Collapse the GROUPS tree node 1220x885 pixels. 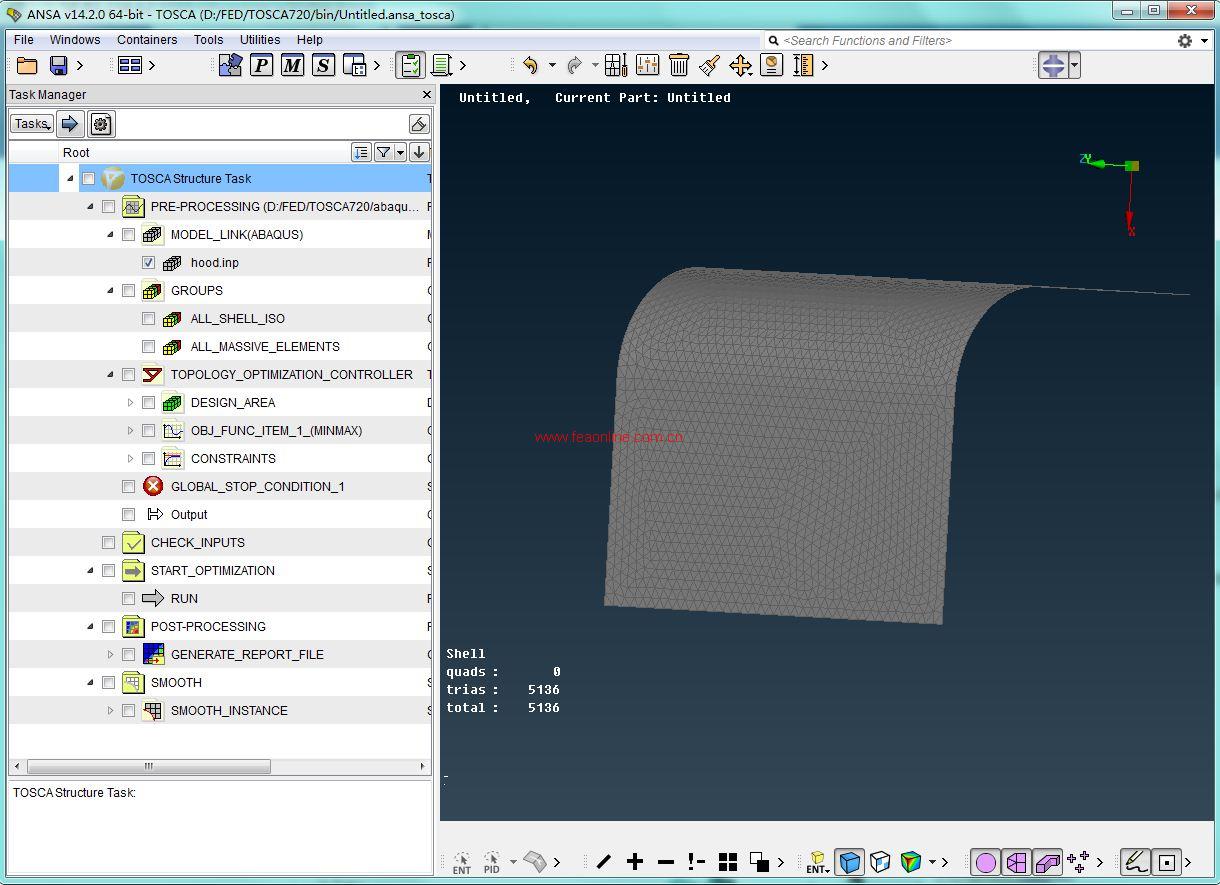[x=110, y=291]
